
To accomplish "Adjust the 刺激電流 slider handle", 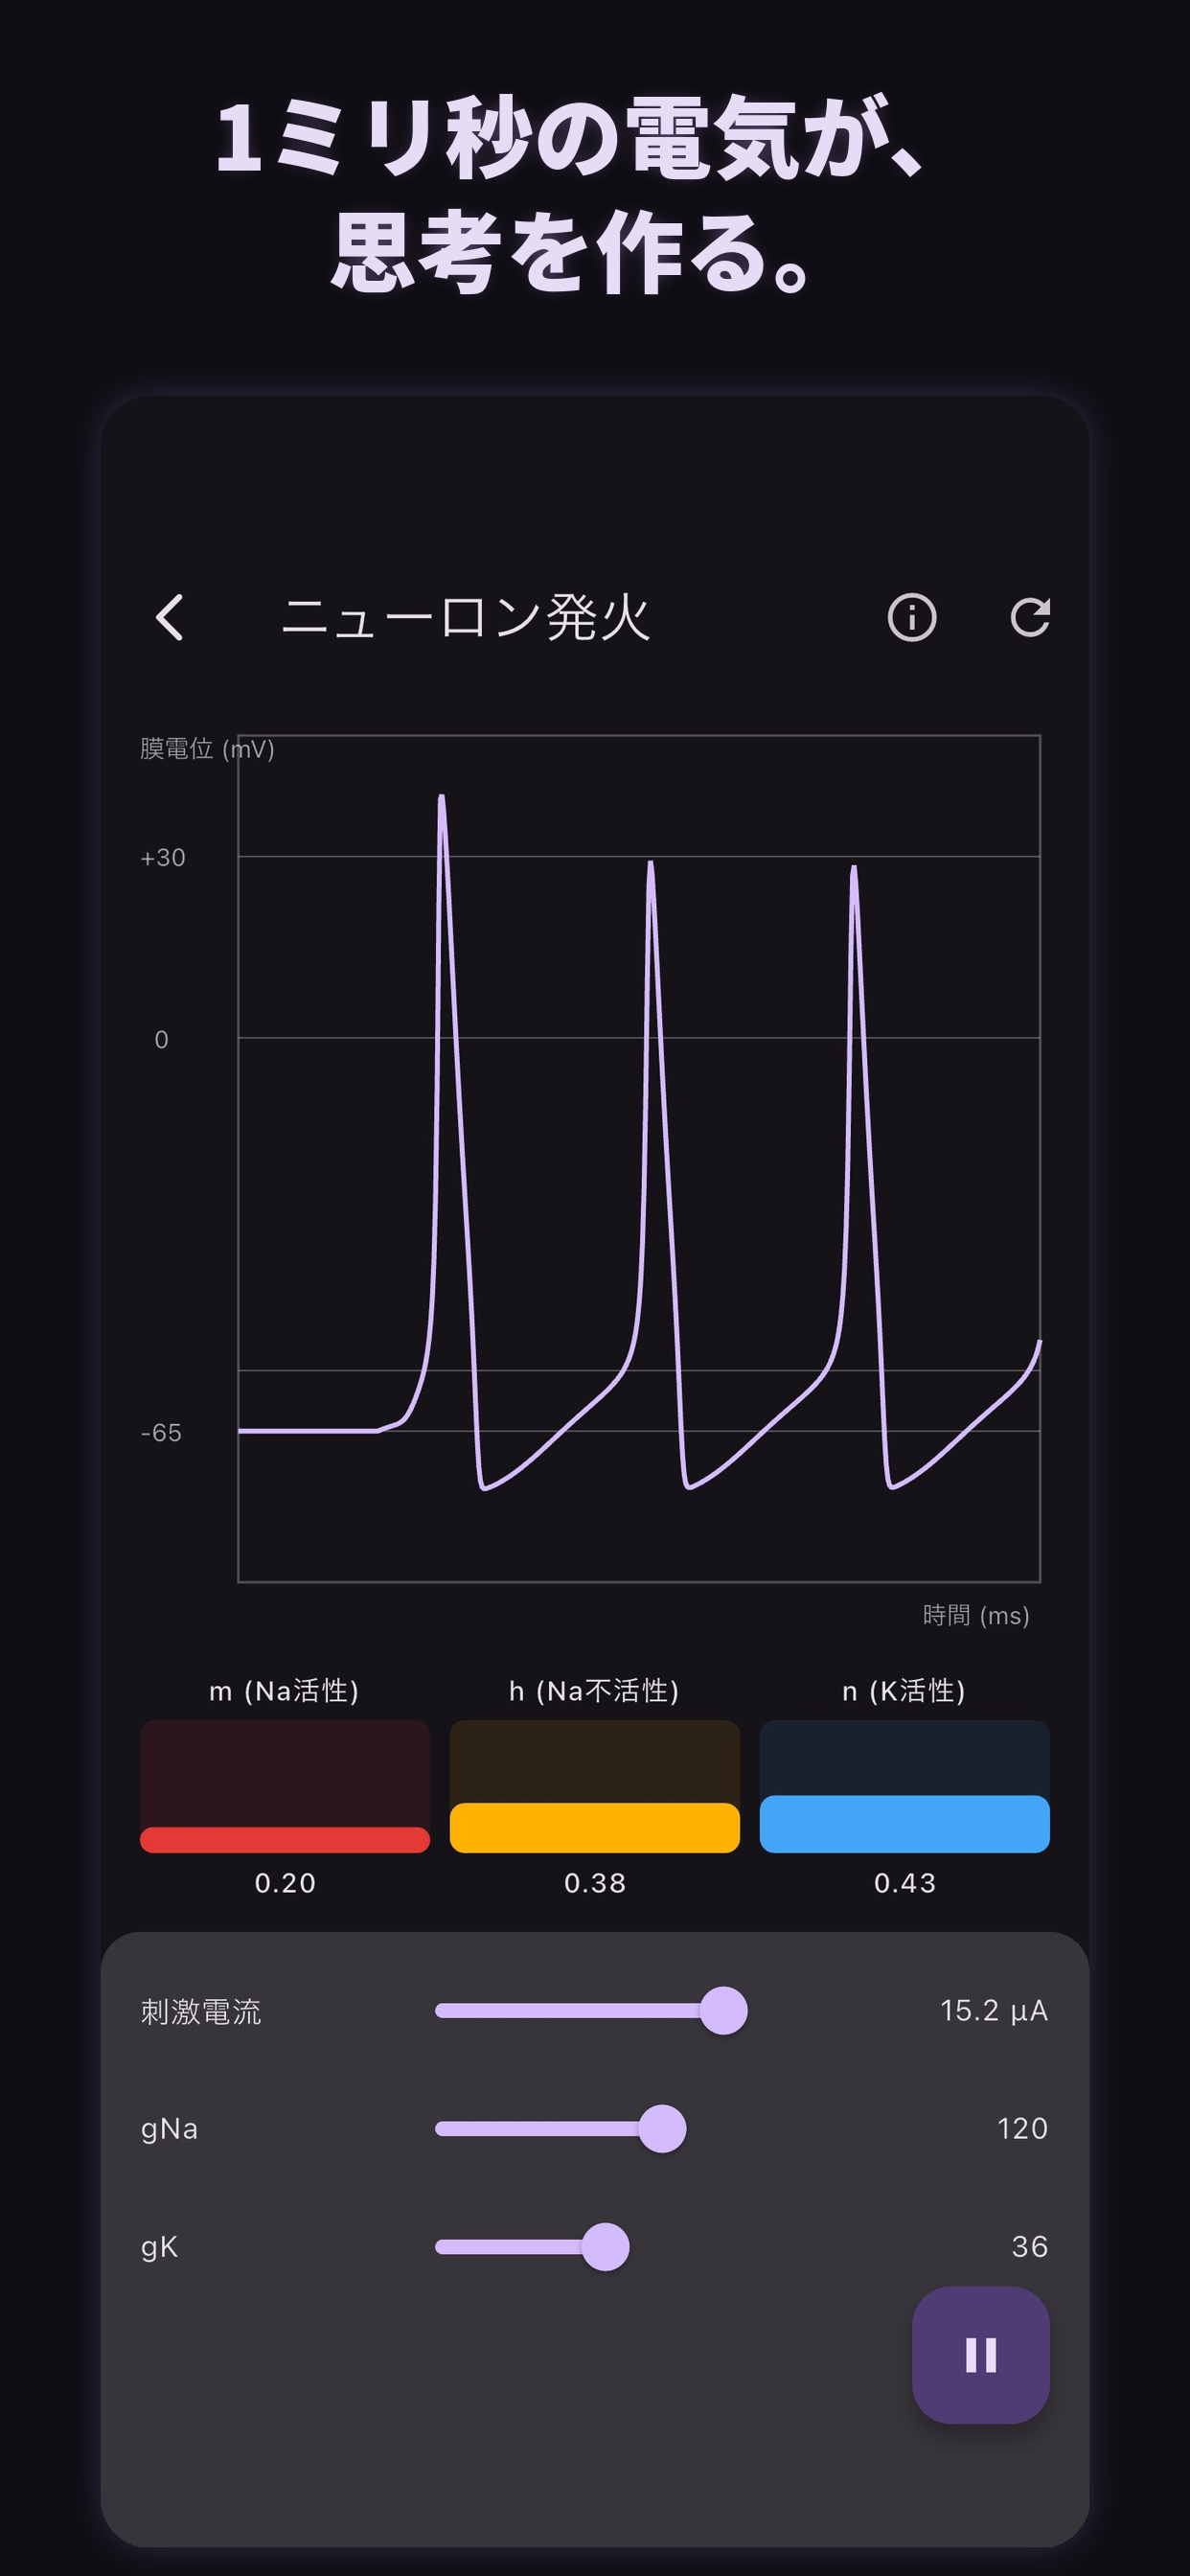I will point(723,2010).
